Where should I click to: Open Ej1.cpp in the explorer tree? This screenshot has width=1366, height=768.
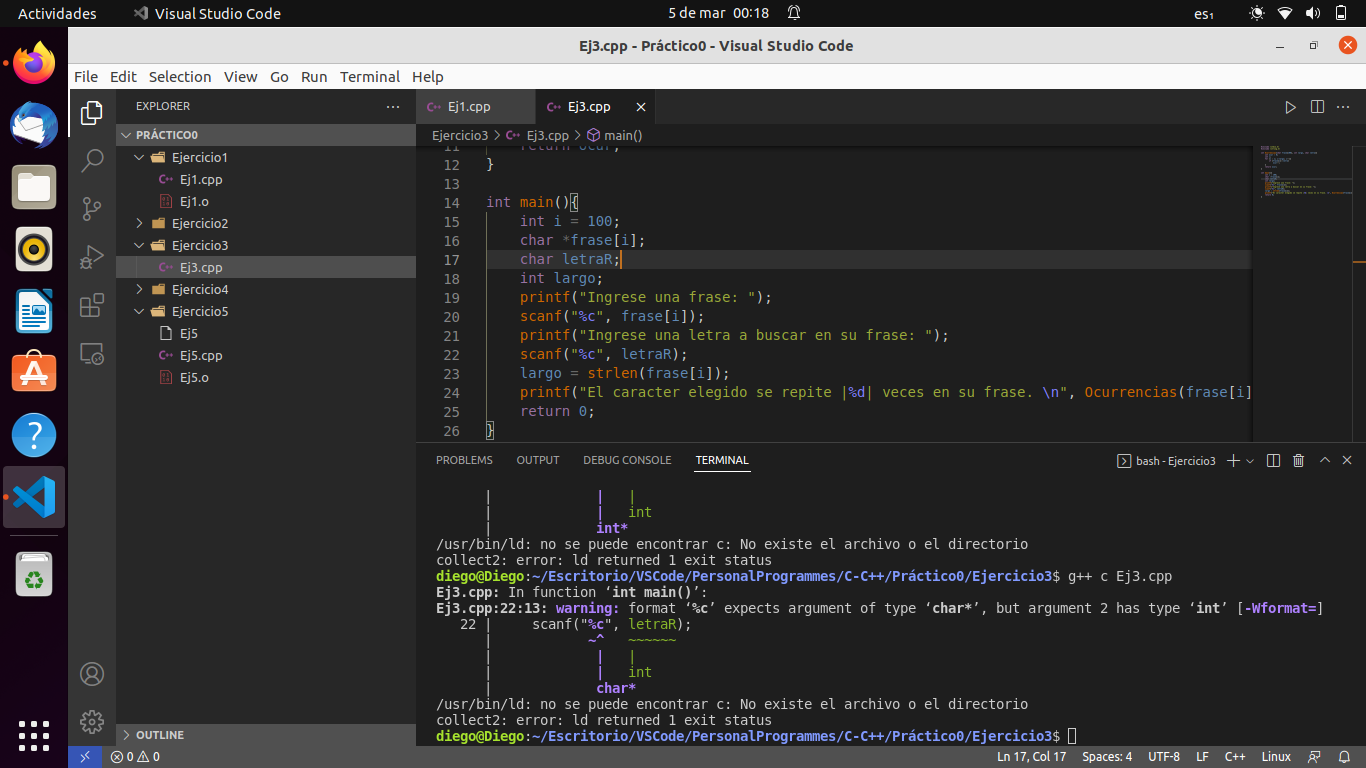(266, 179)
